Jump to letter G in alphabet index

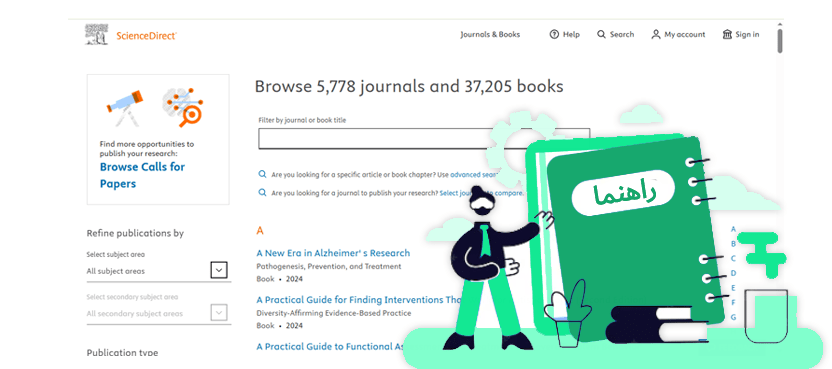[x=733, y=317]
